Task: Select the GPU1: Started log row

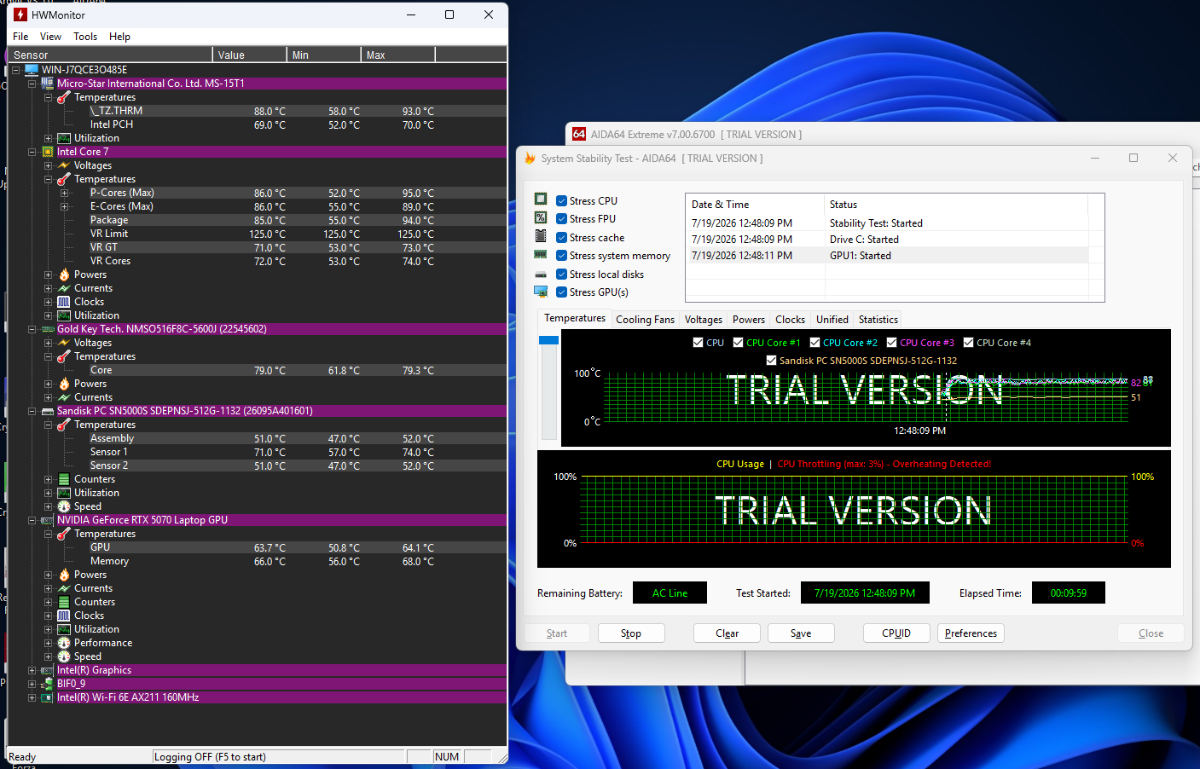Action: pyautogui.click(x=887, y=255)
